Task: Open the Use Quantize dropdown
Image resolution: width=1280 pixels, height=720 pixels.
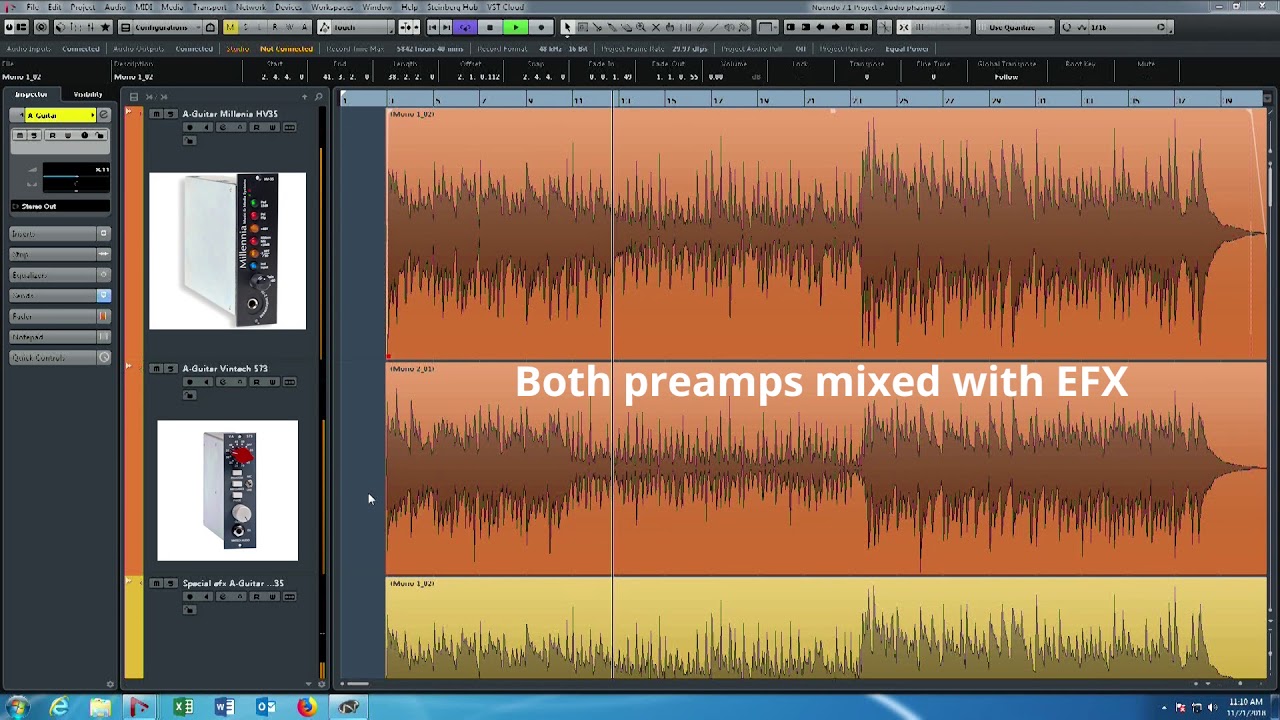Action: coord(1015,27)
